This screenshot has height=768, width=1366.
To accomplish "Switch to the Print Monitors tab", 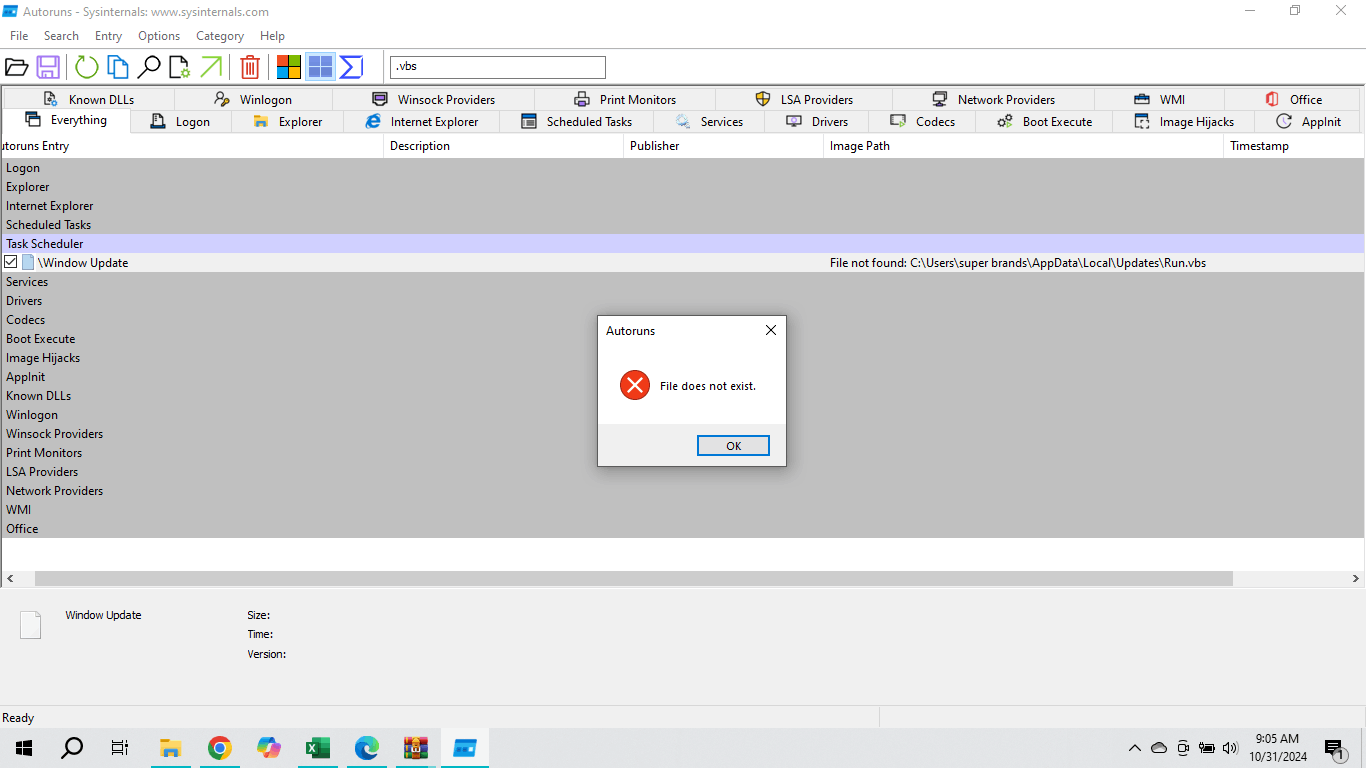I will click(x=624, y=99).
